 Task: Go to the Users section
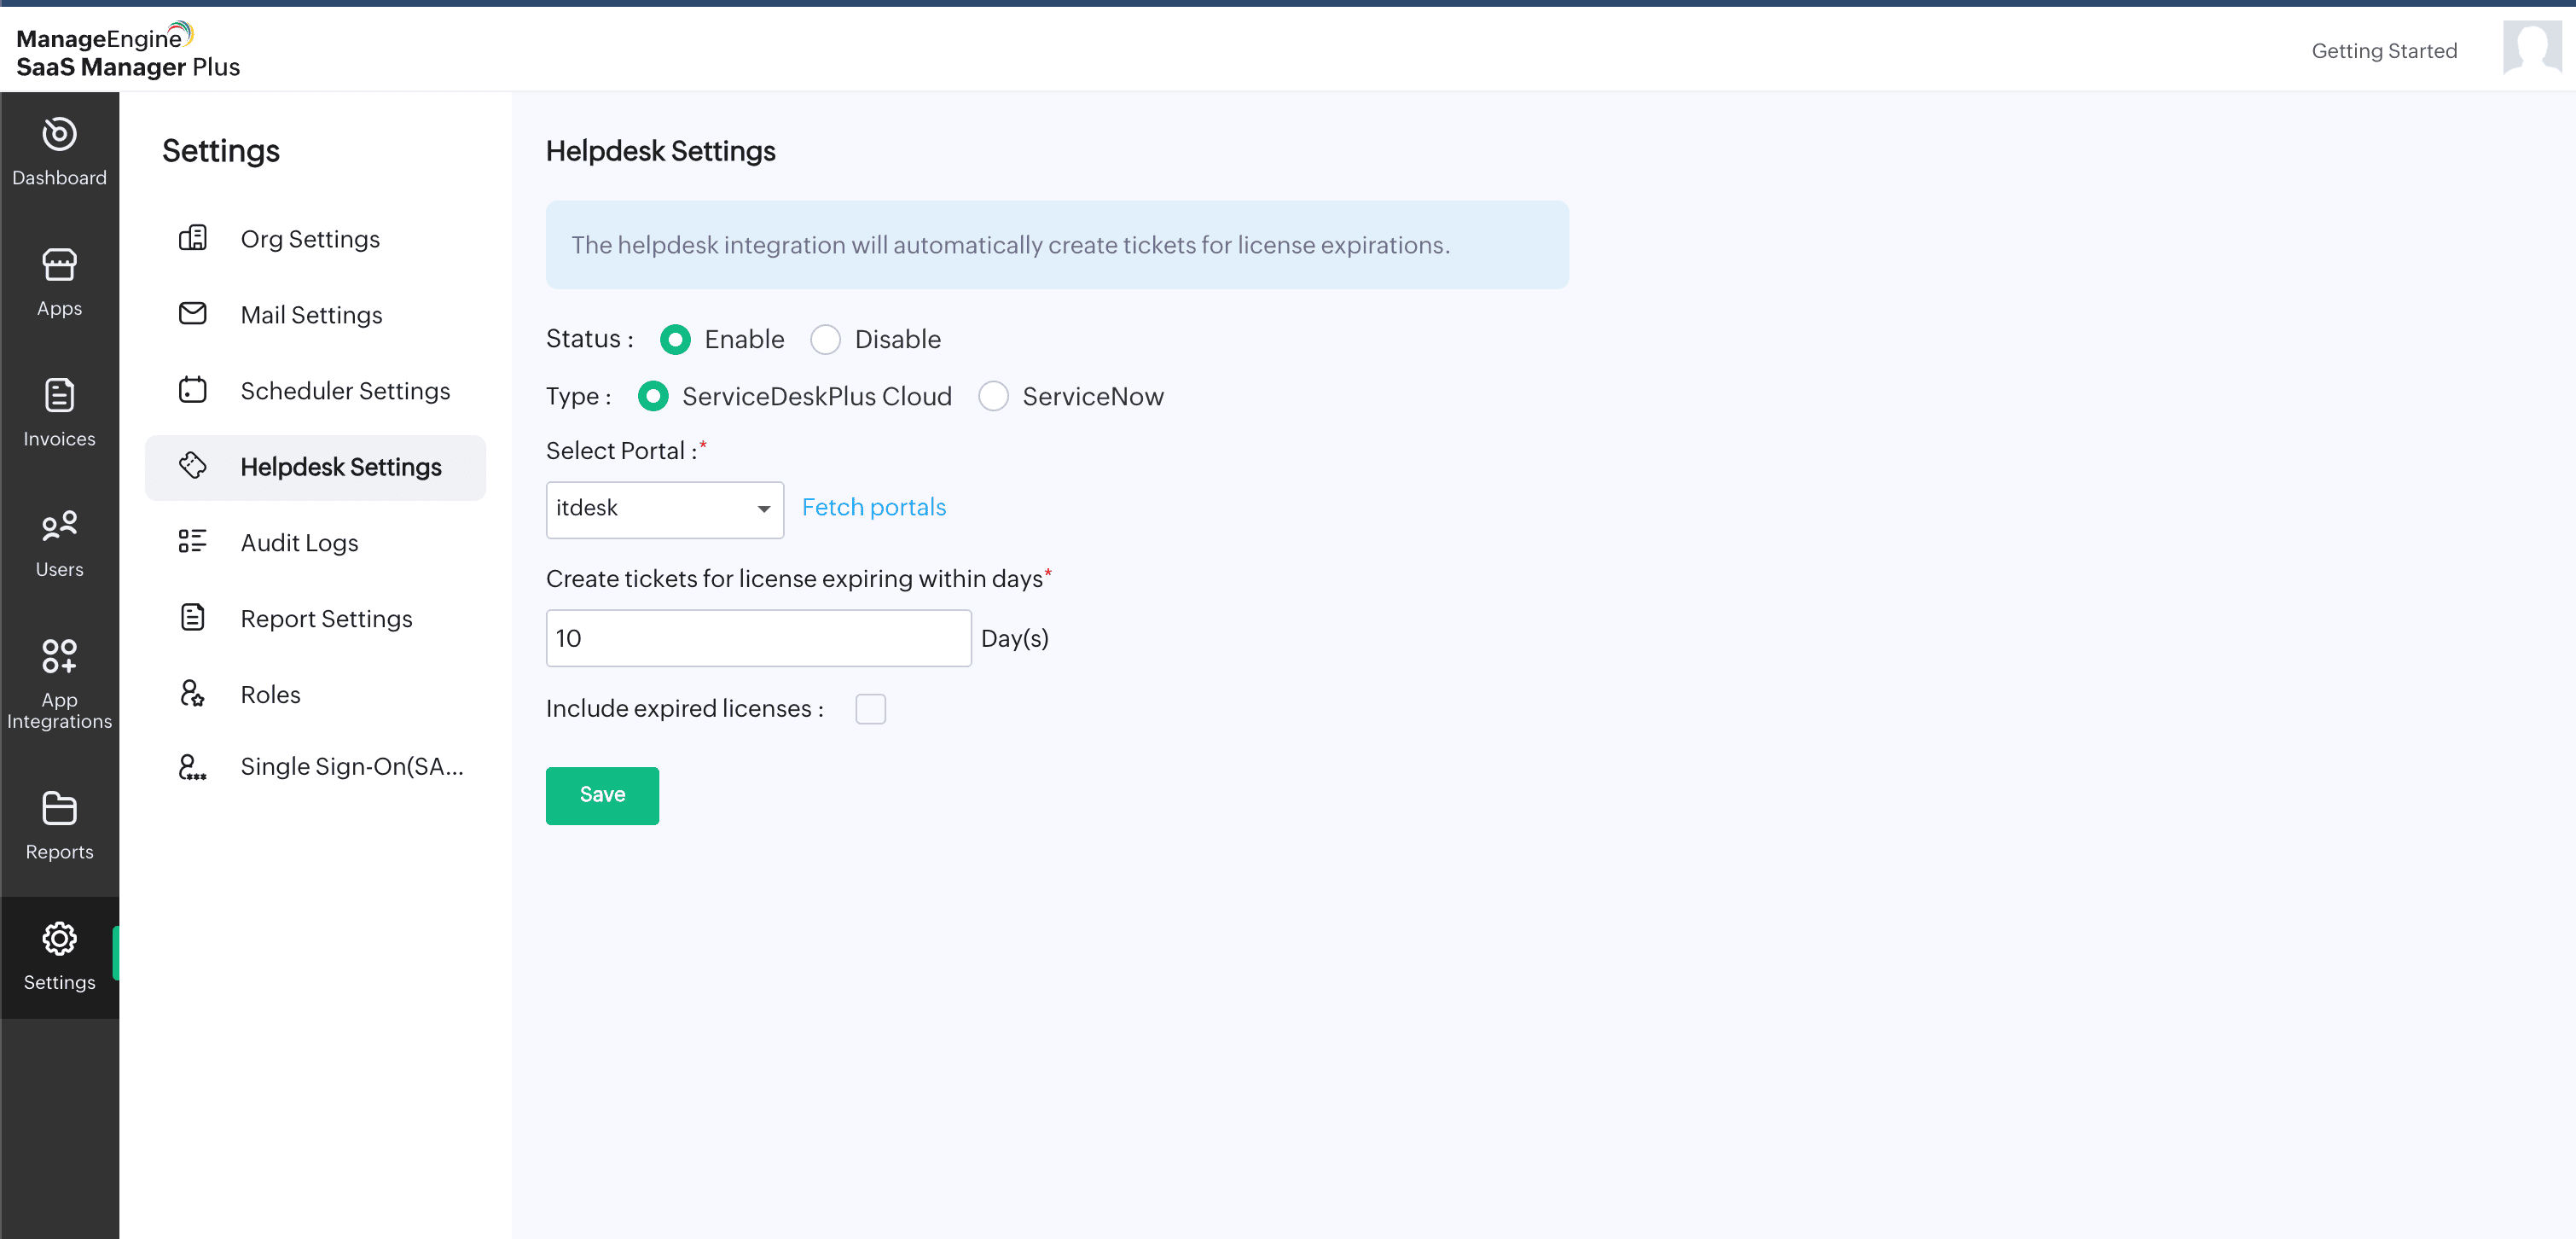(x=59, y=543)
